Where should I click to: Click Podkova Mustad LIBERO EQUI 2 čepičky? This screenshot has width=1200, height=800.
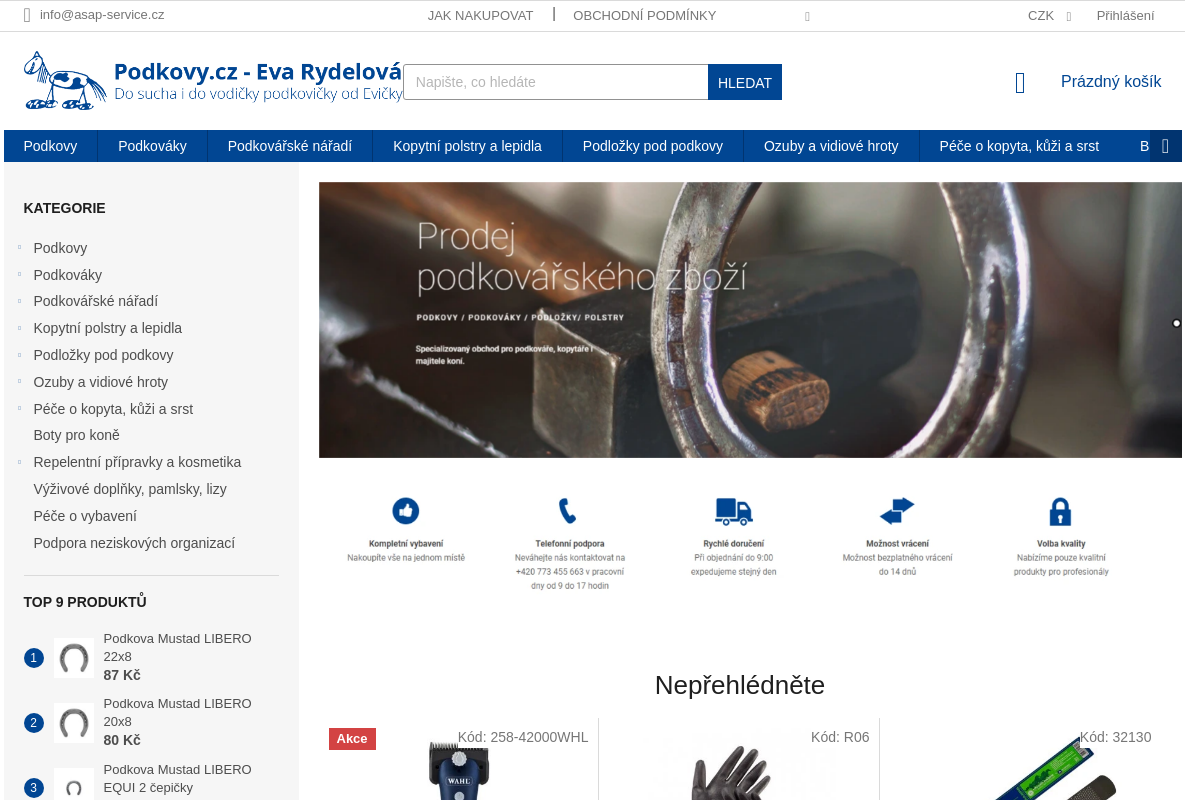coord(177,779)
